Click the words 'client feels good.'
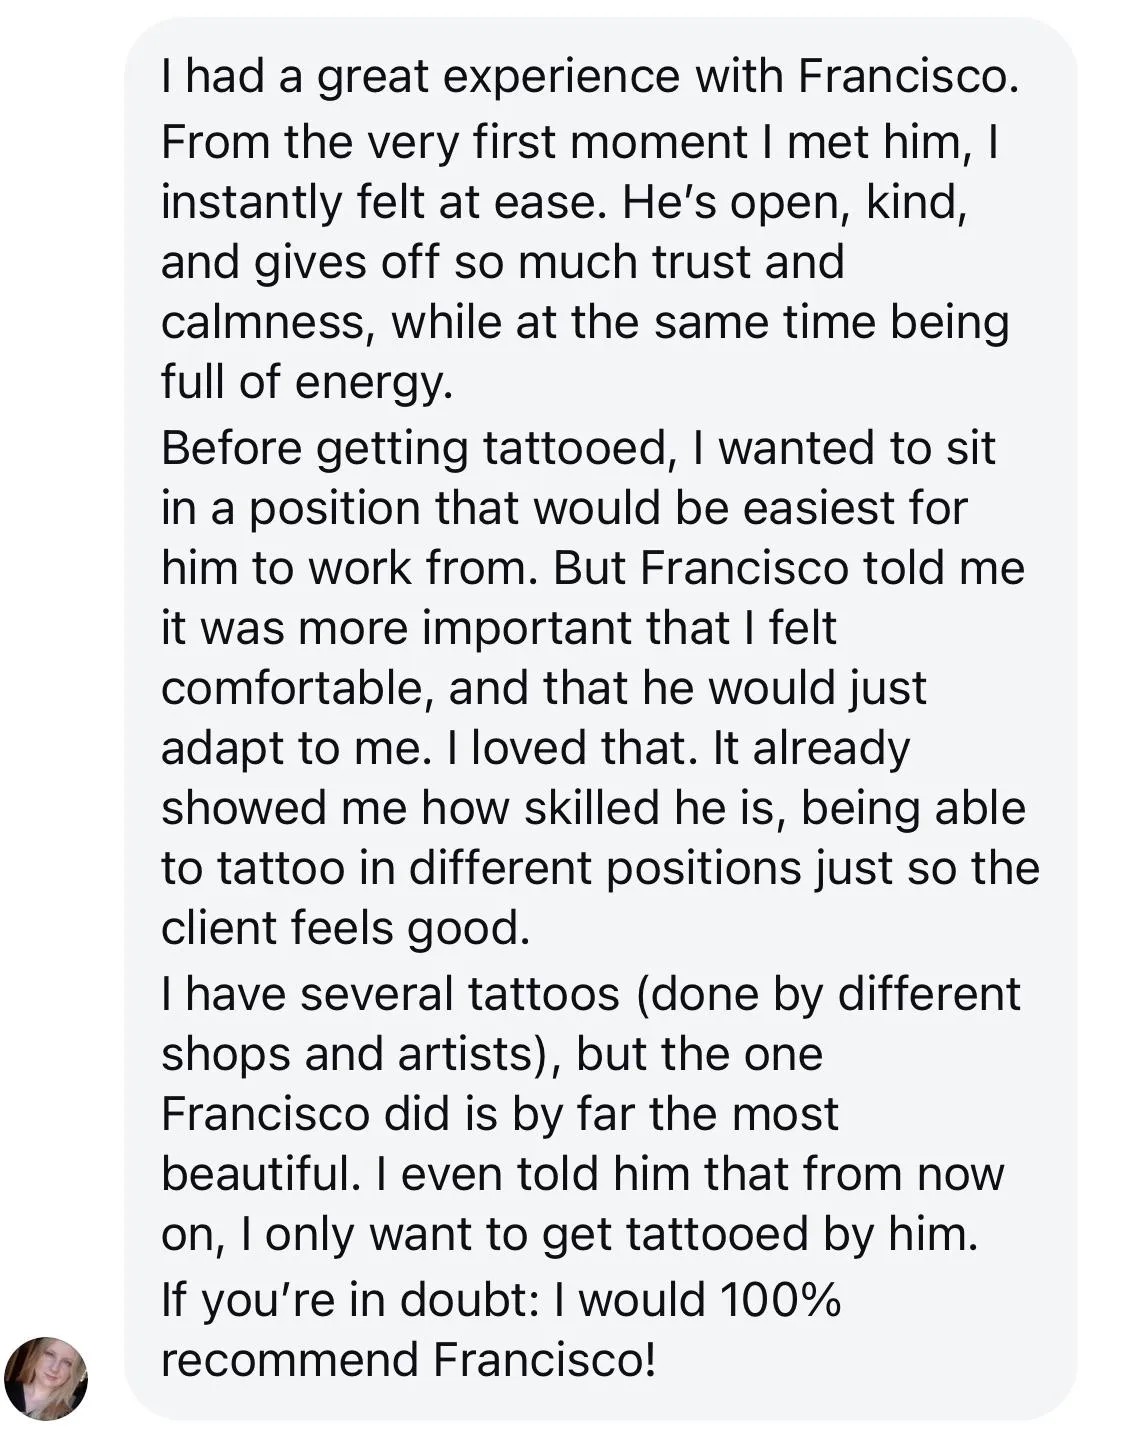1142x1443 pixels. 345,928
